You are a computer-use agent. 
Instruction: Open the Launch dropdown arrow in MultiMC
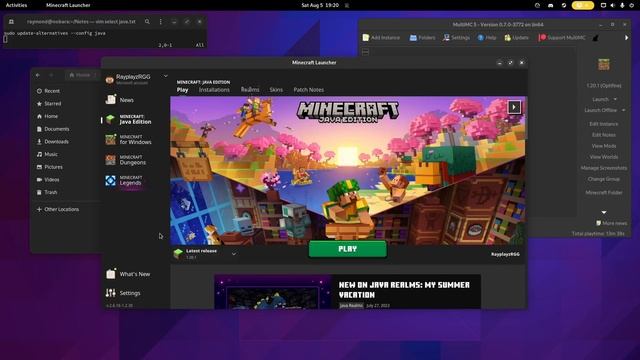pyautogui.click(x=615, y=99)
